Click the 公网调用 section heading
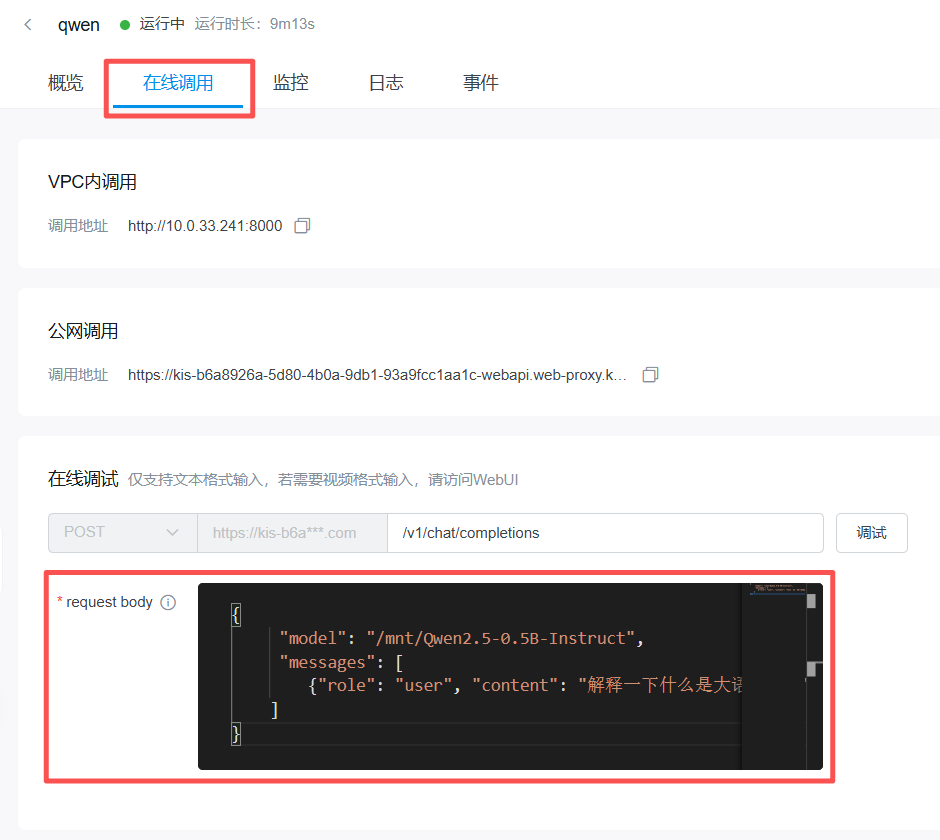940x840 pixels. (83, 331)
